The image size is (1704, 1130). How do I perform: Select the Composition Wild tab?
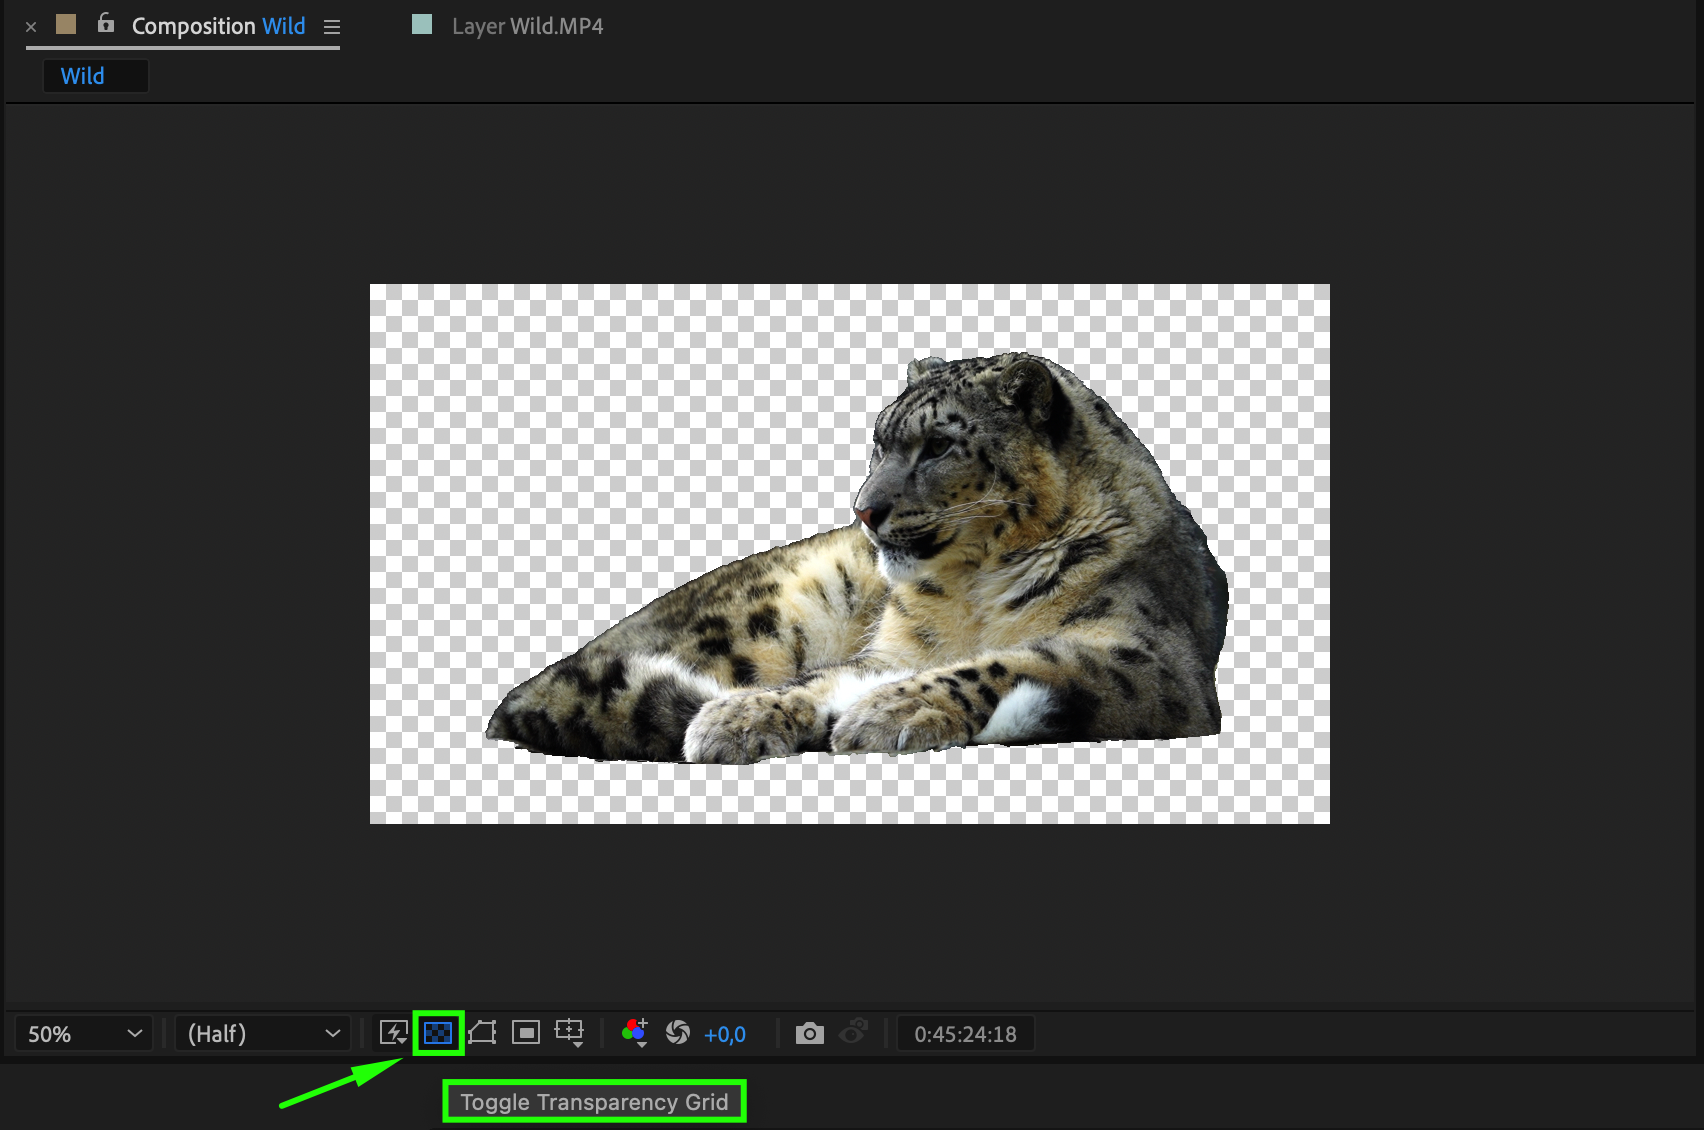click(218, 26)
